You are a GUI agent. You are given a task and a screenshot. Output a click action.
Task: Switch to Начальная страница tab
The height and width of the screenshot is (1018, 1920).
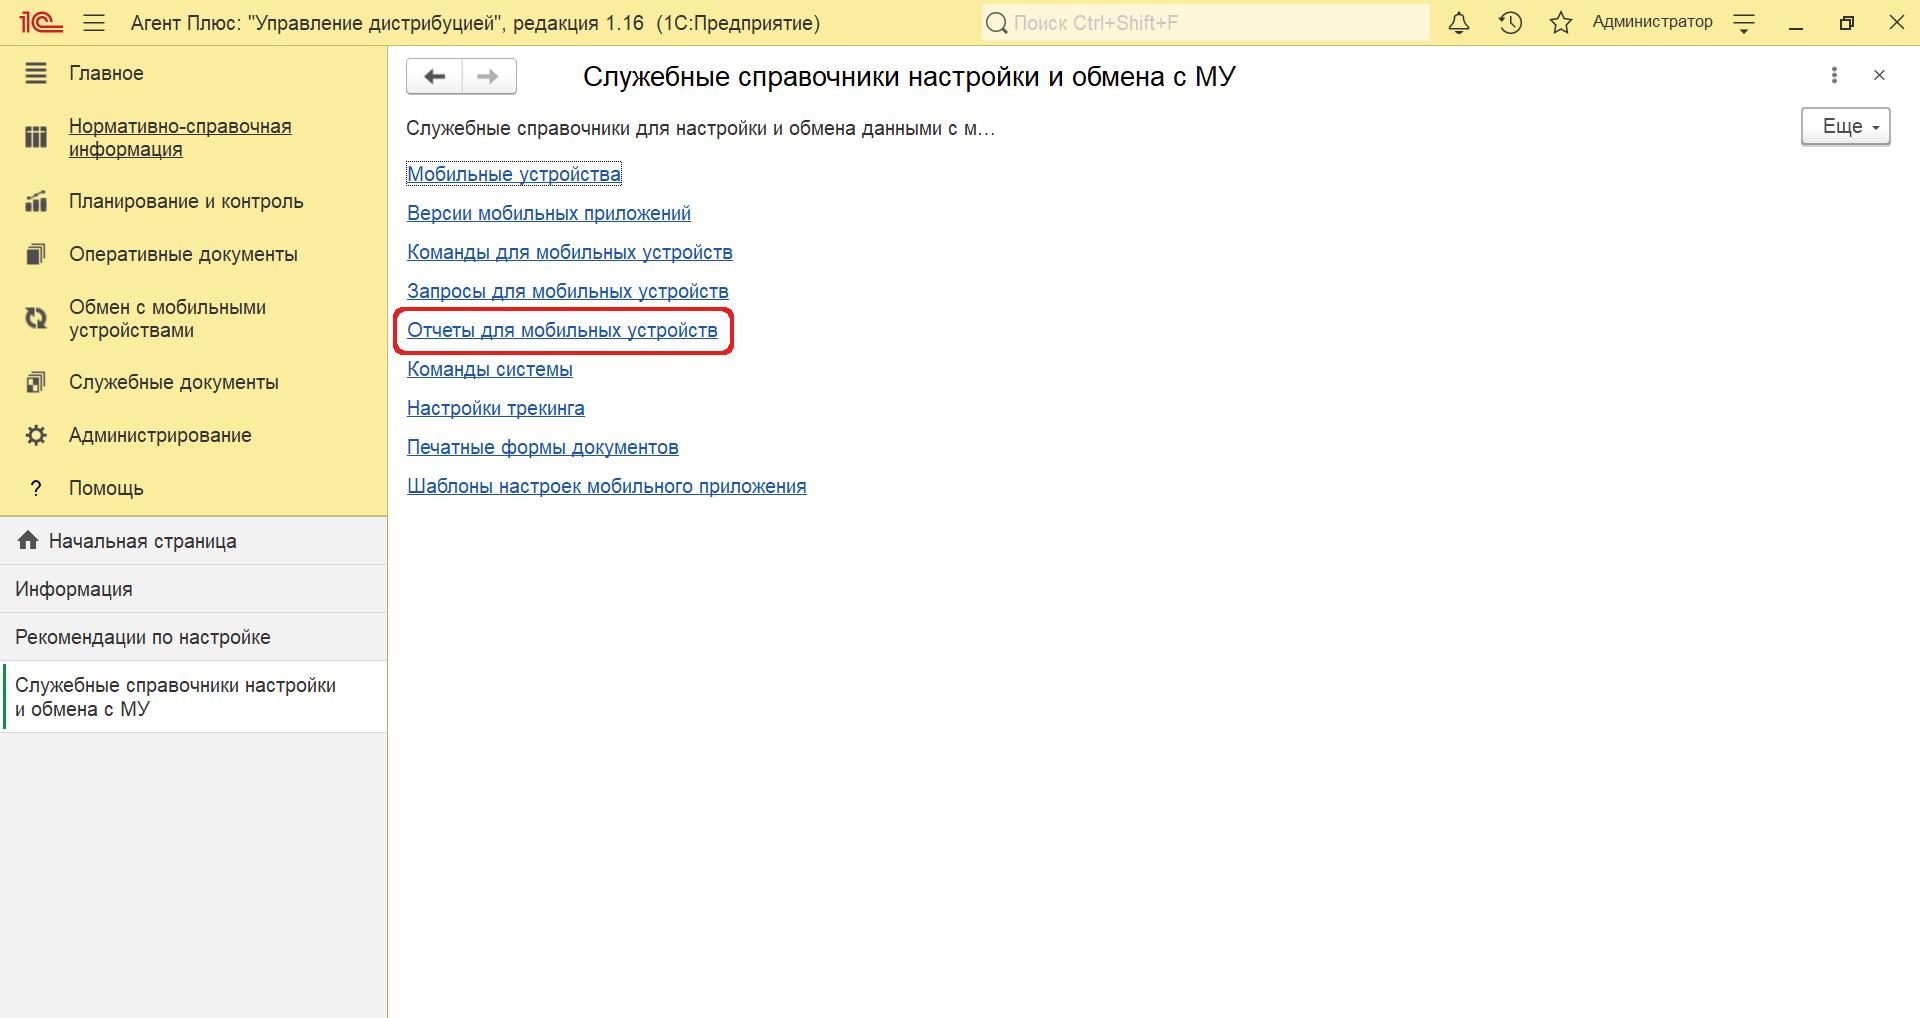pyautogui.click(x=142, y=541)
